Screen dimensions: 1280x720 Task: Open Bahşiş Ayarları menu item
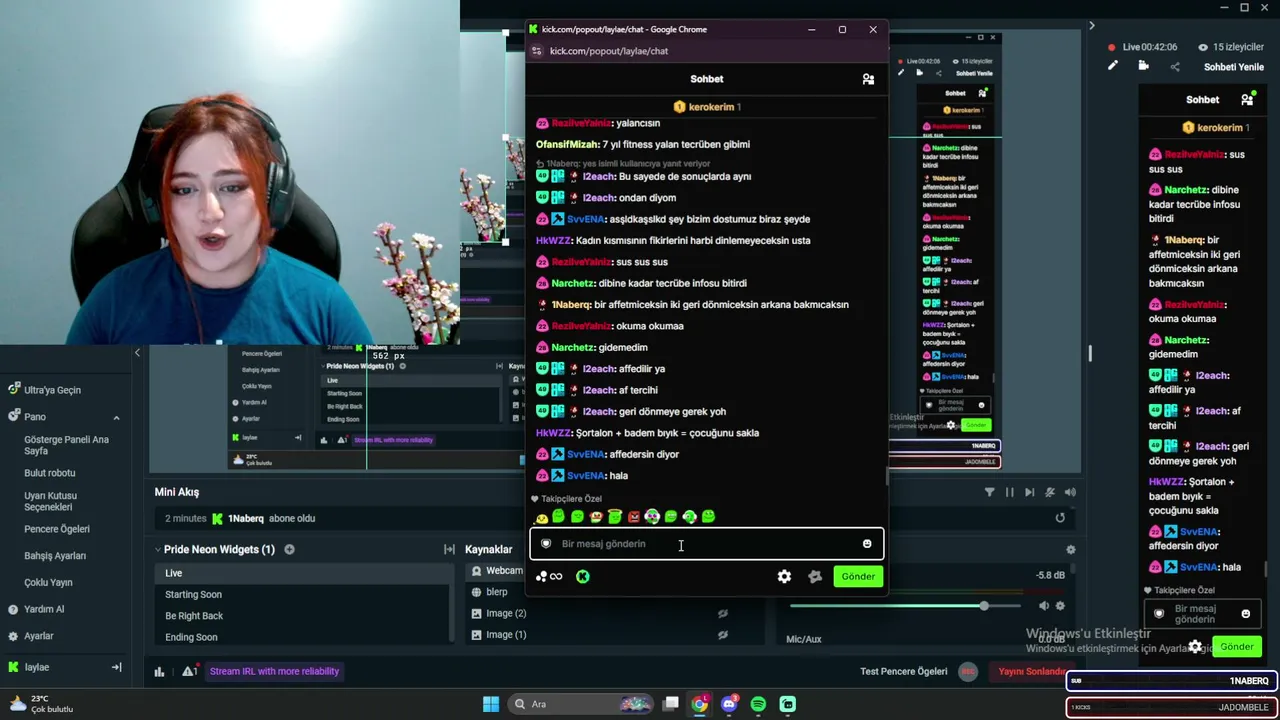55,556
